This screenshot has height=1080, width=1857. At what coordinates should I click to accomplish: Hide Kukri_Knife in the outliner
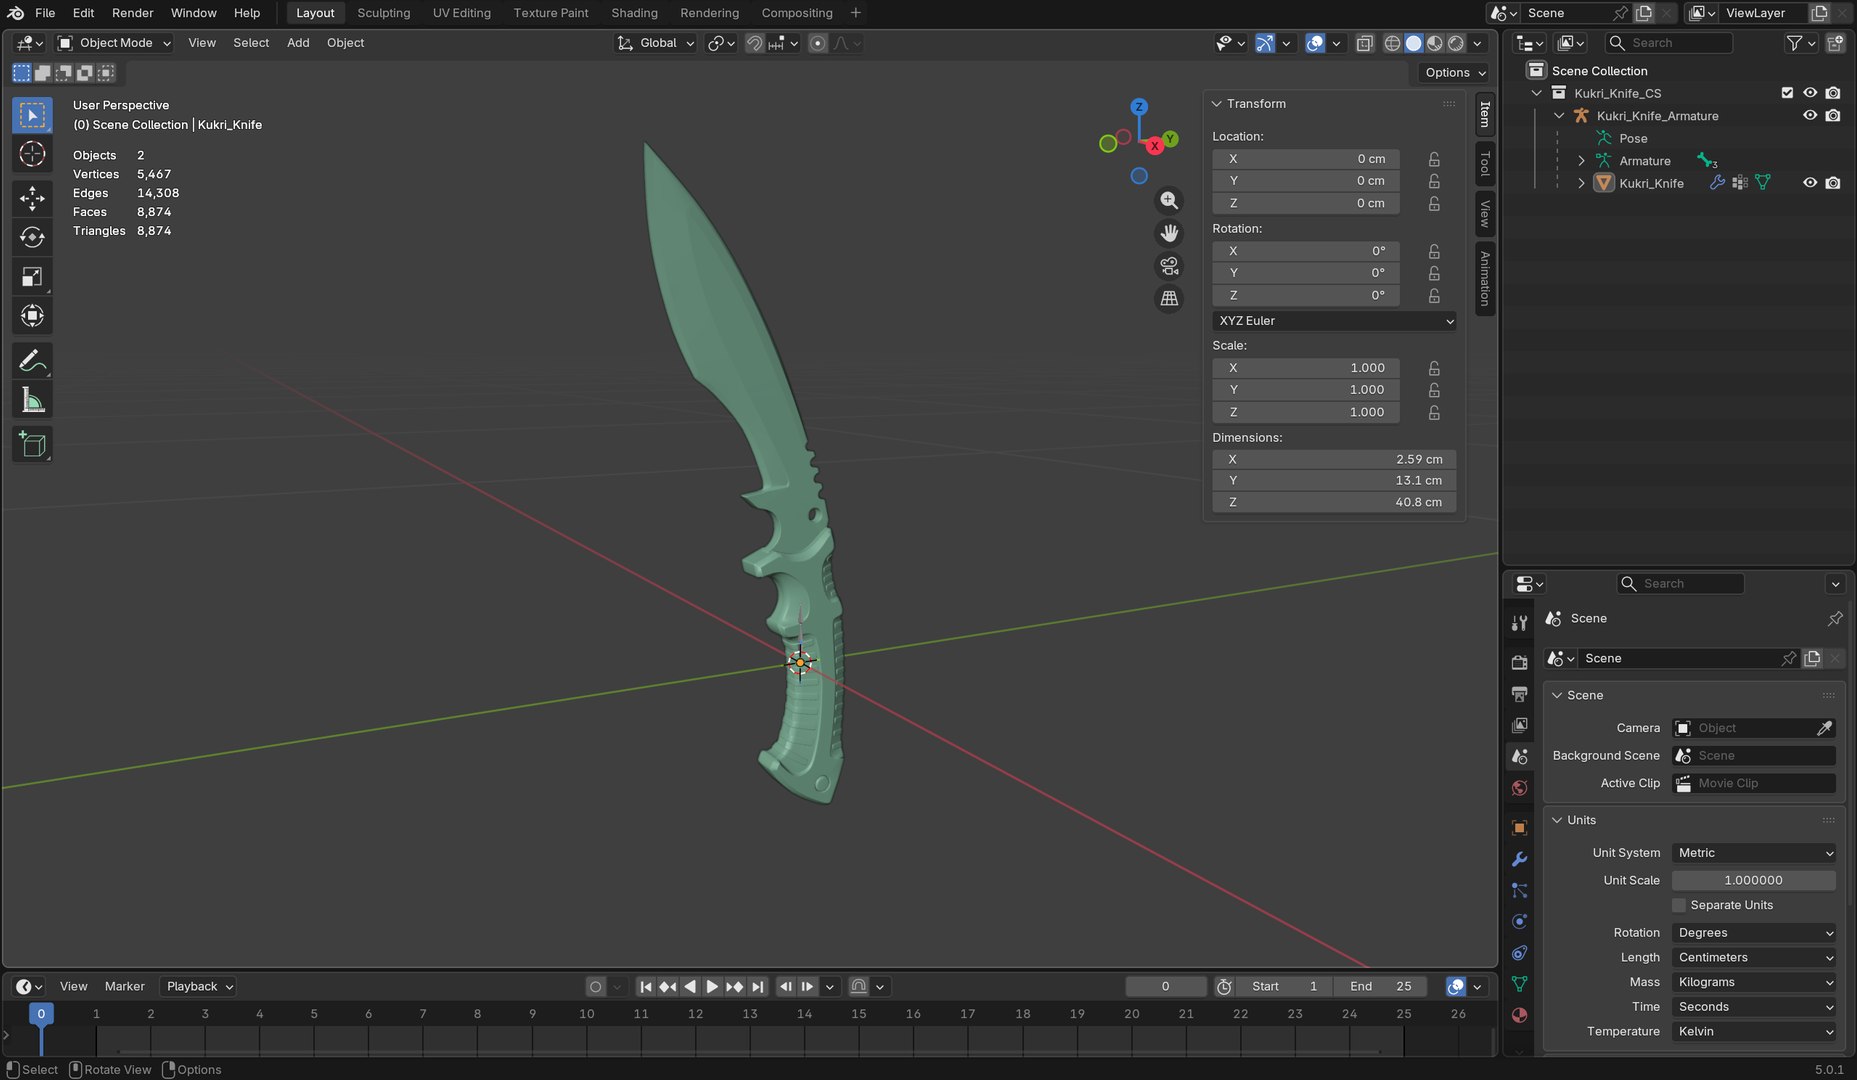[1809, 183]
